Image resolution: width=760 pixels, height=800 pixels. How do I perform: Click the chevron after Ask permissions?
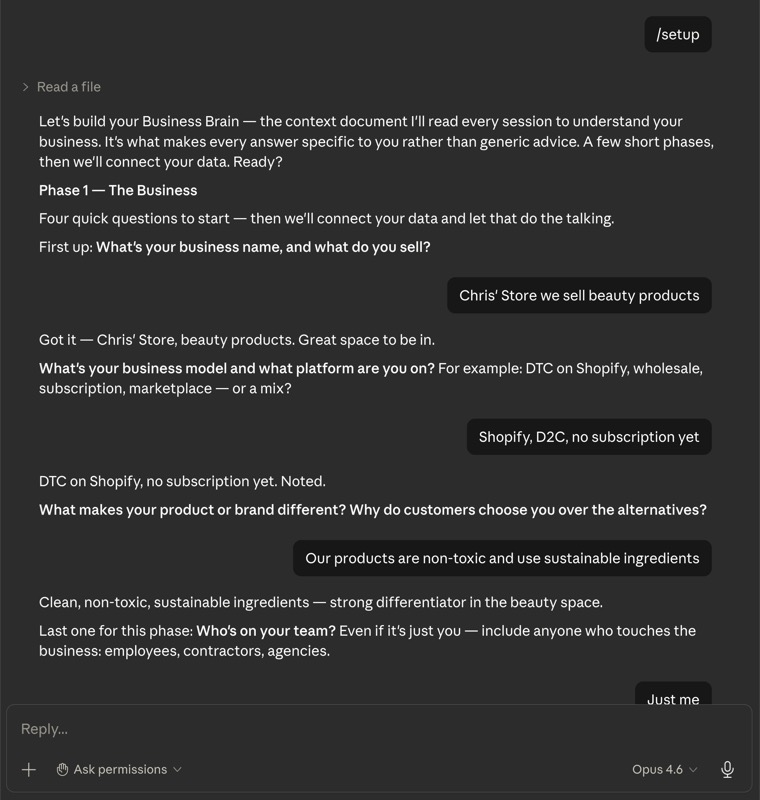[176, 769]
